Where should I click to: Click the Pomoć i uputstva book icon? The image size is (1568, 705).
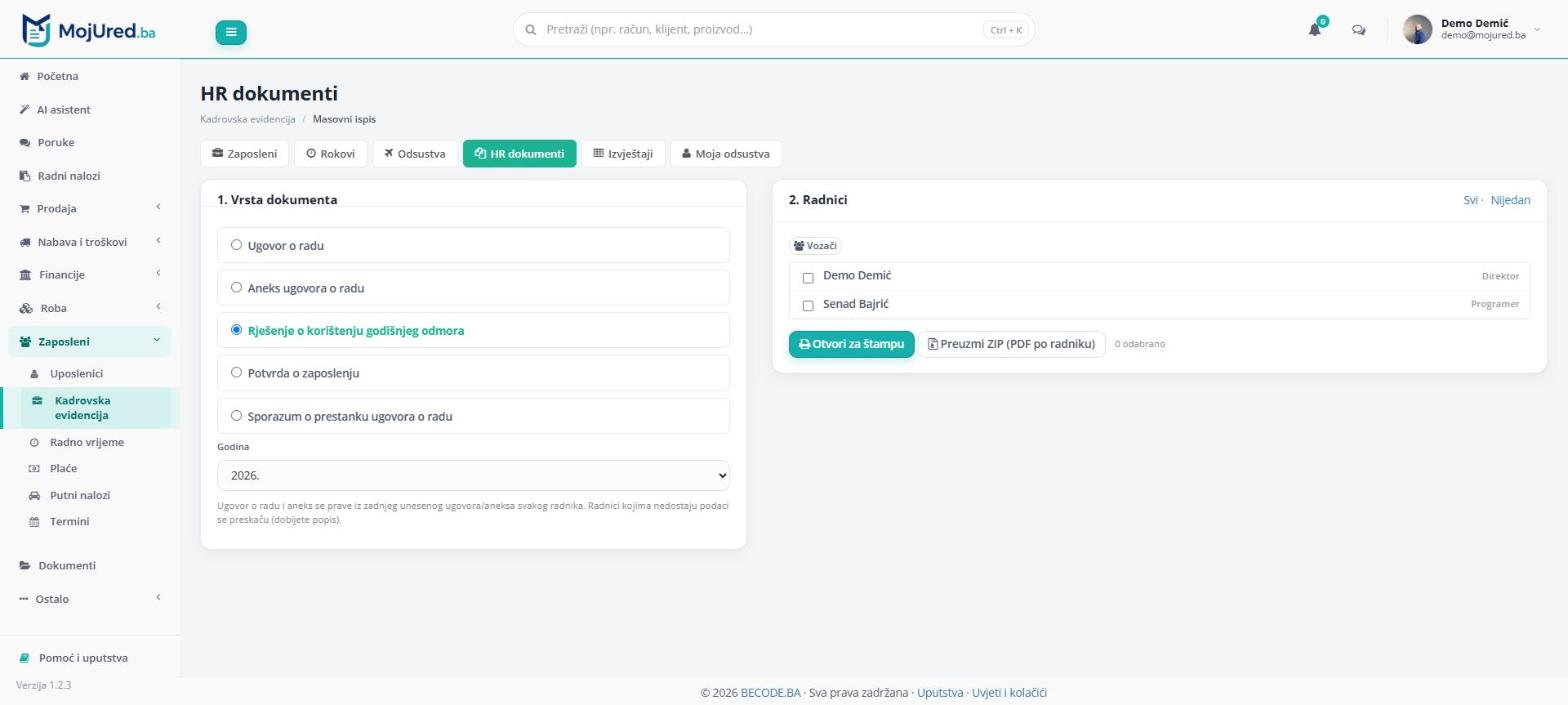tap(24, 658)
